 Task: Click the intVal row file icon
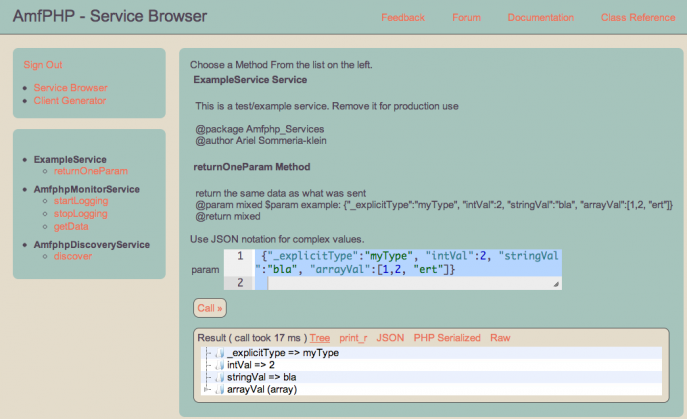220,365
